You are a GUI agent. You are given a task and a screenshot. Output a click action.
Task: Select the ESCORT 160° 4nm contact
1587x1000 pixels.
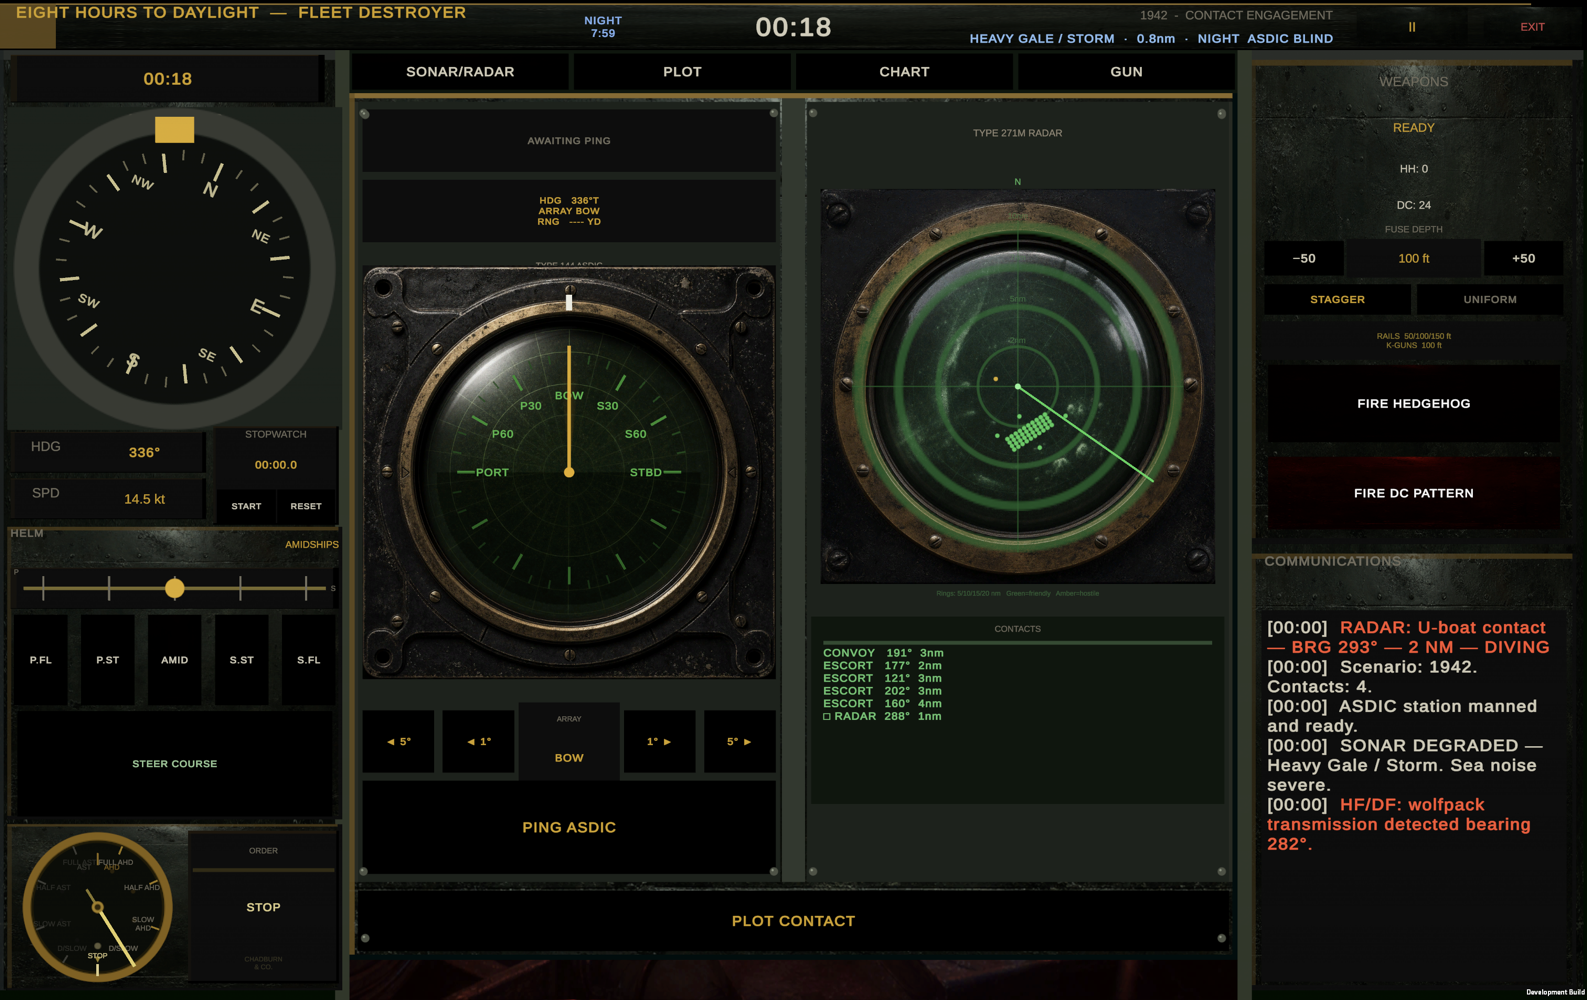883,704
